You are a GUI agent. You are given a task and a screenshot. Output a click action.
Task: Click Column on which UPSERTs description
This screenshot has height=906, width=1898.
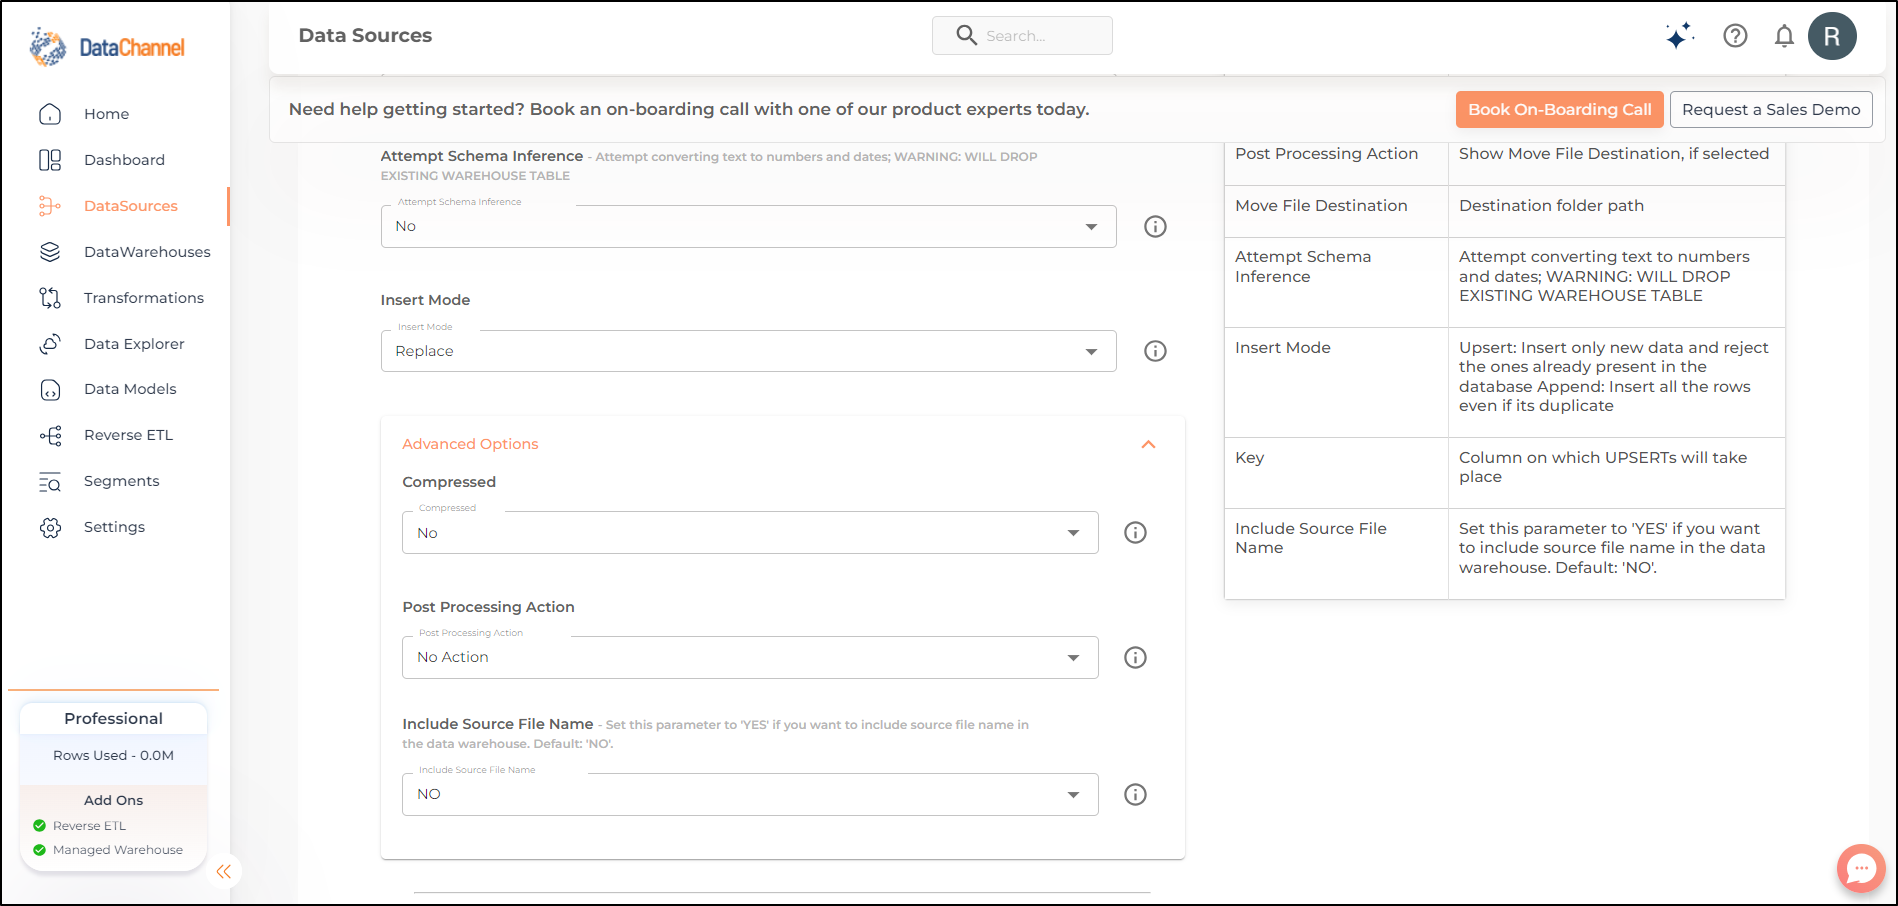coord(1603,467)
